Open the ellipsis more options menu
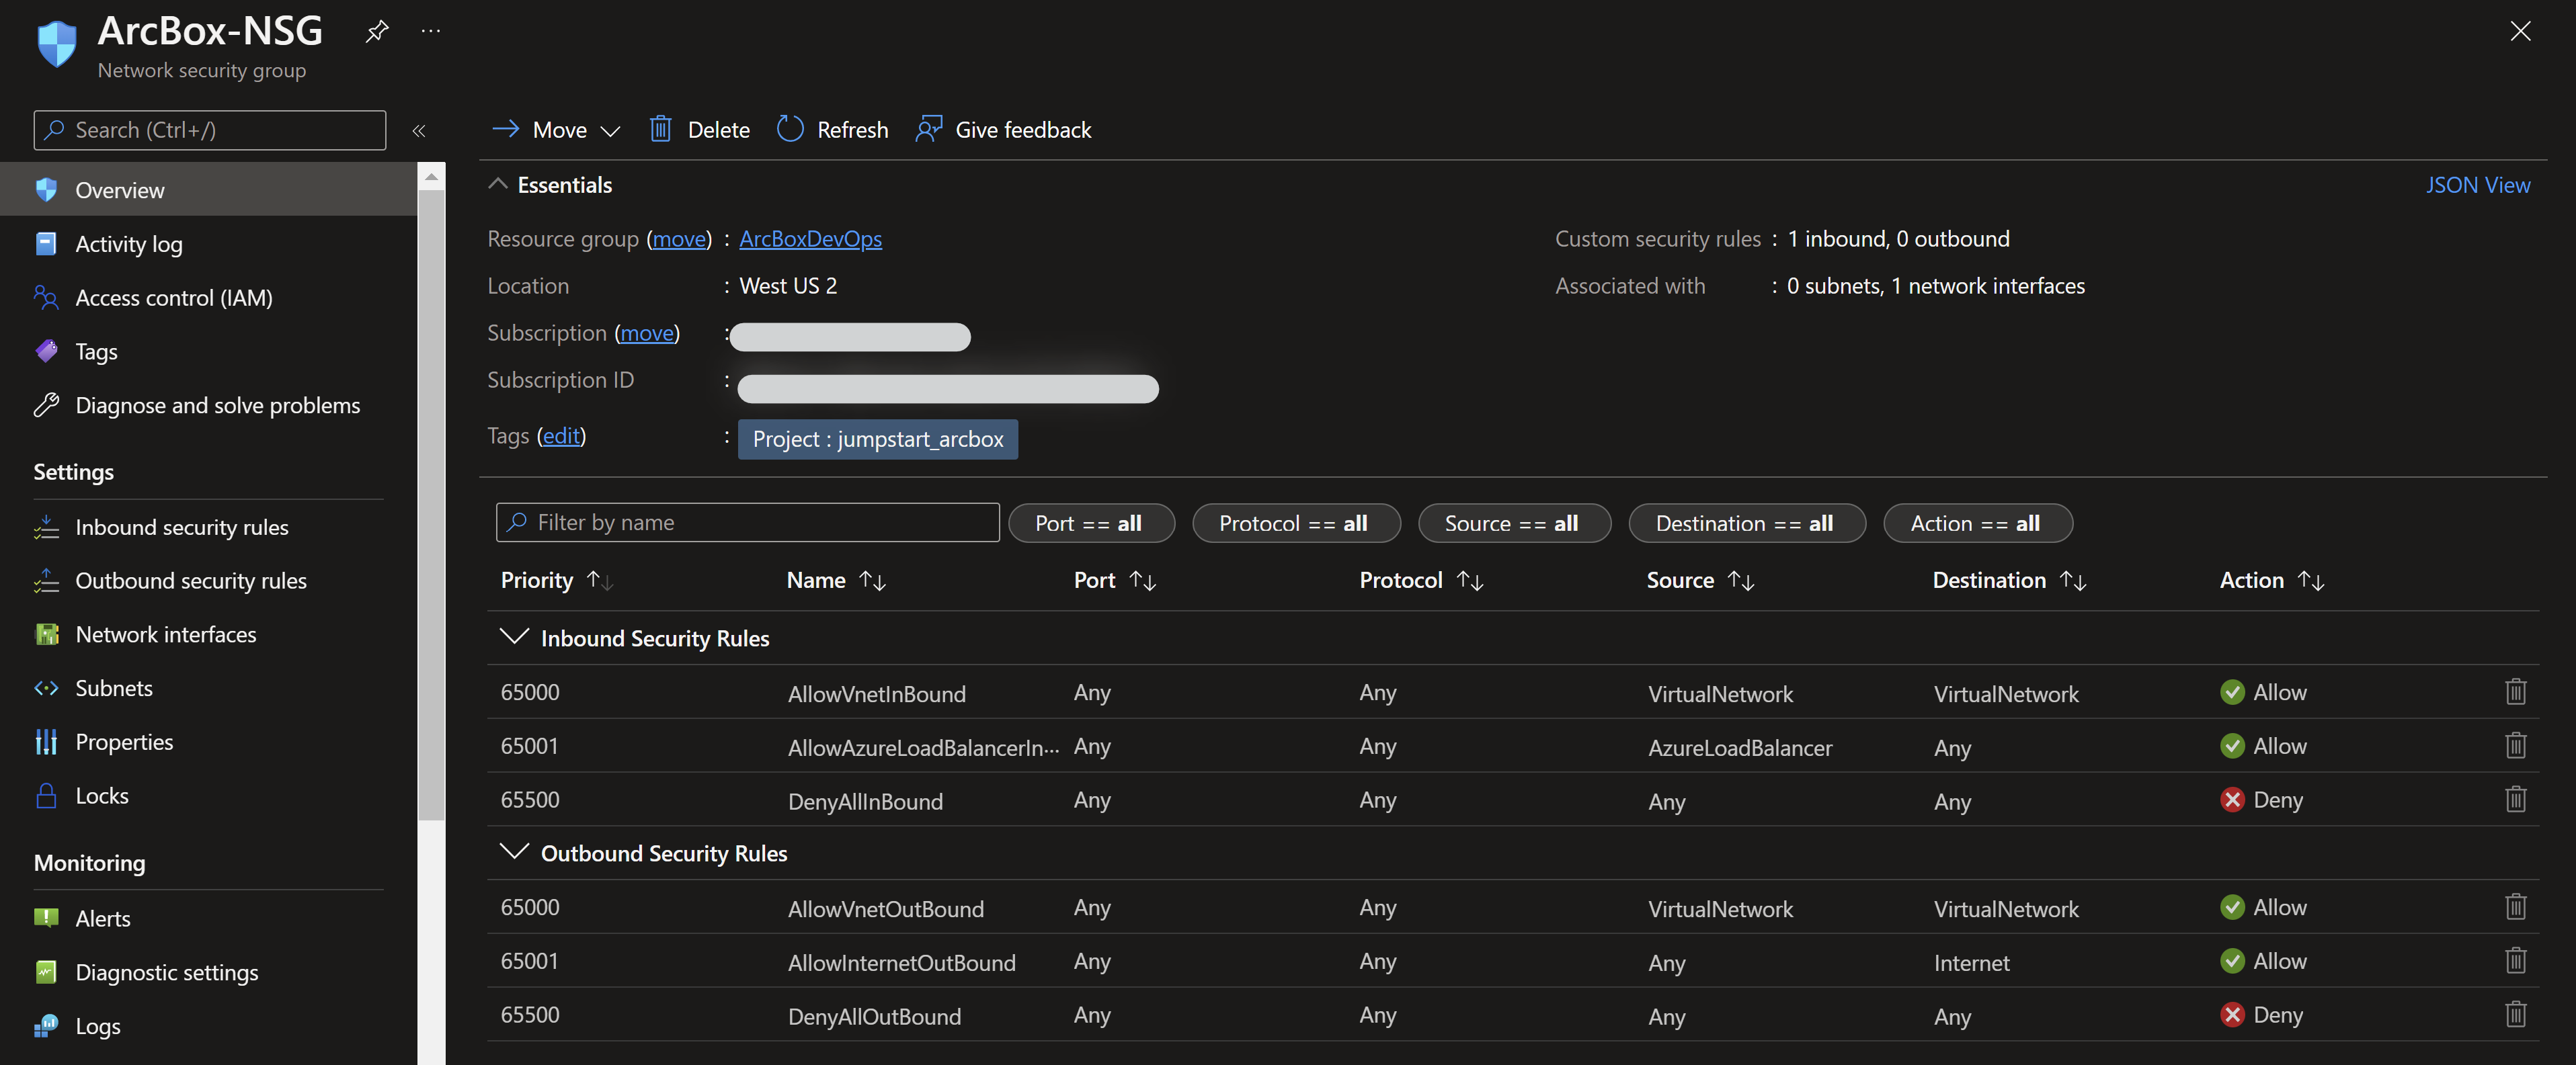 point(431,31)
